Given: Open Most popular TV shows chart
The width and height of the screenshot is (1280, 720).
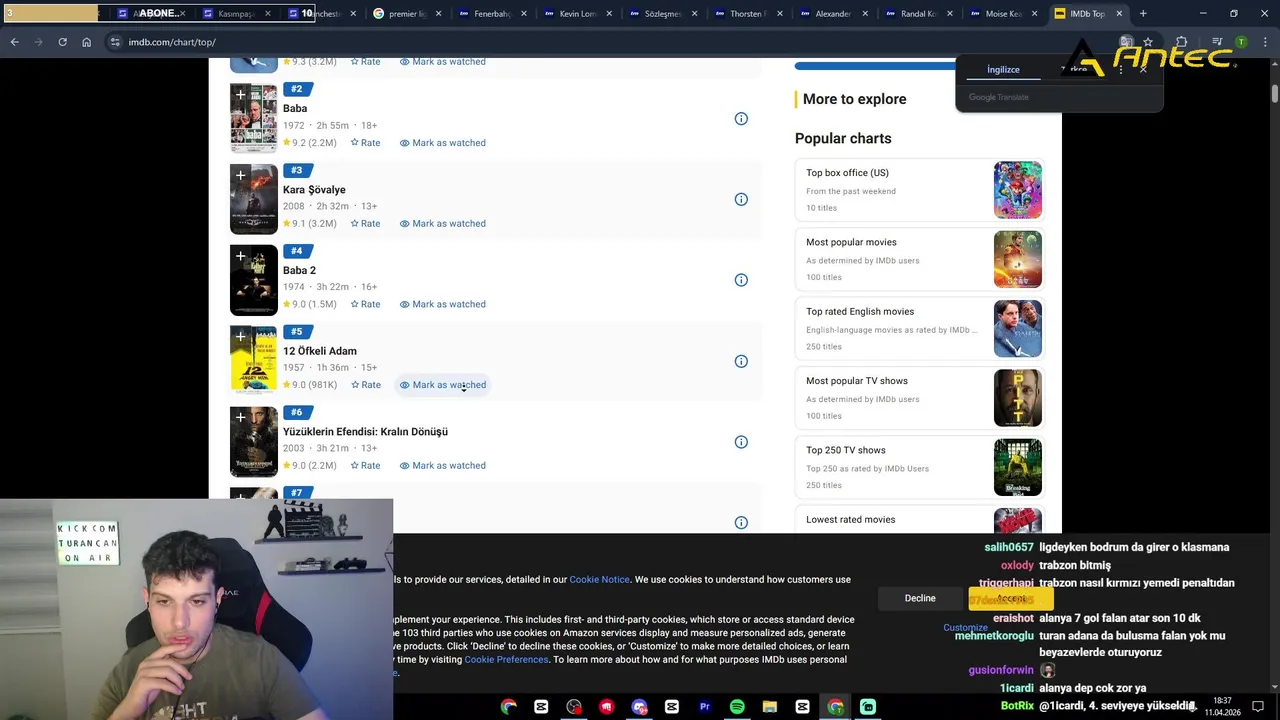Looking at the screenshot, I should click(919, 398).
